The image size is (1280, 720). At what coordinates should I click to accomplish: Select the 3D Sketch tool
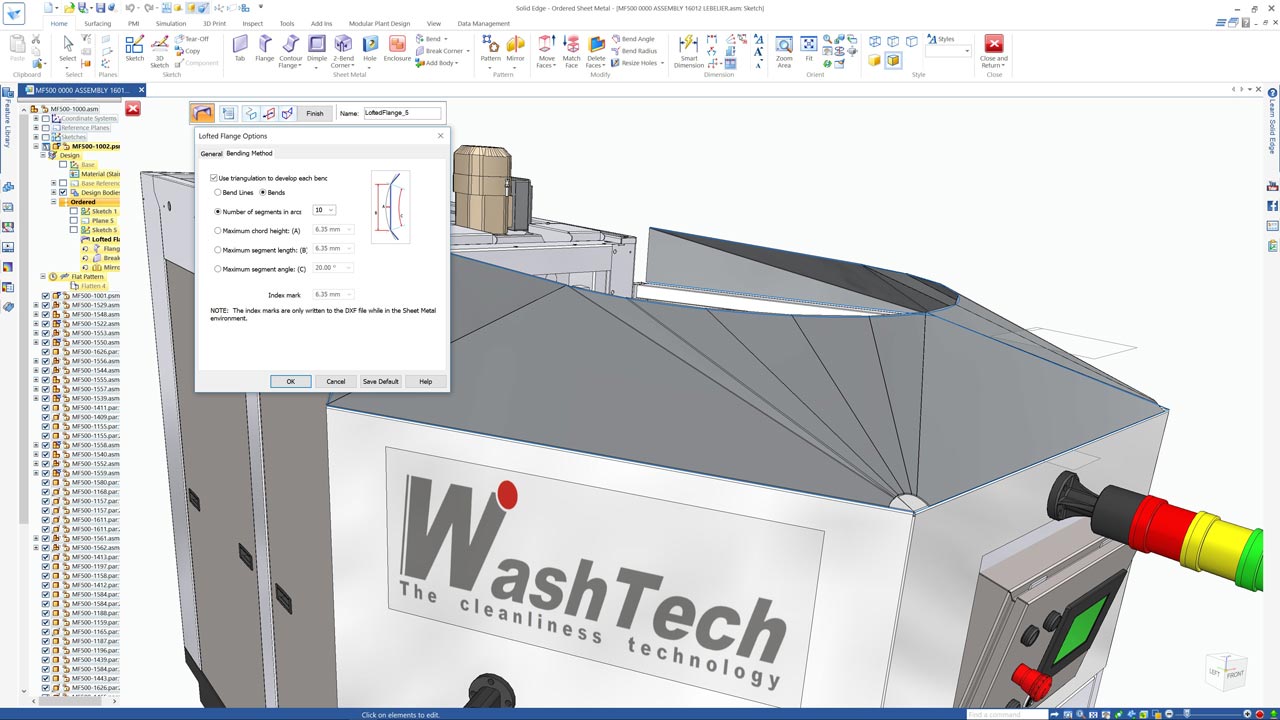(x=160, y=46)
